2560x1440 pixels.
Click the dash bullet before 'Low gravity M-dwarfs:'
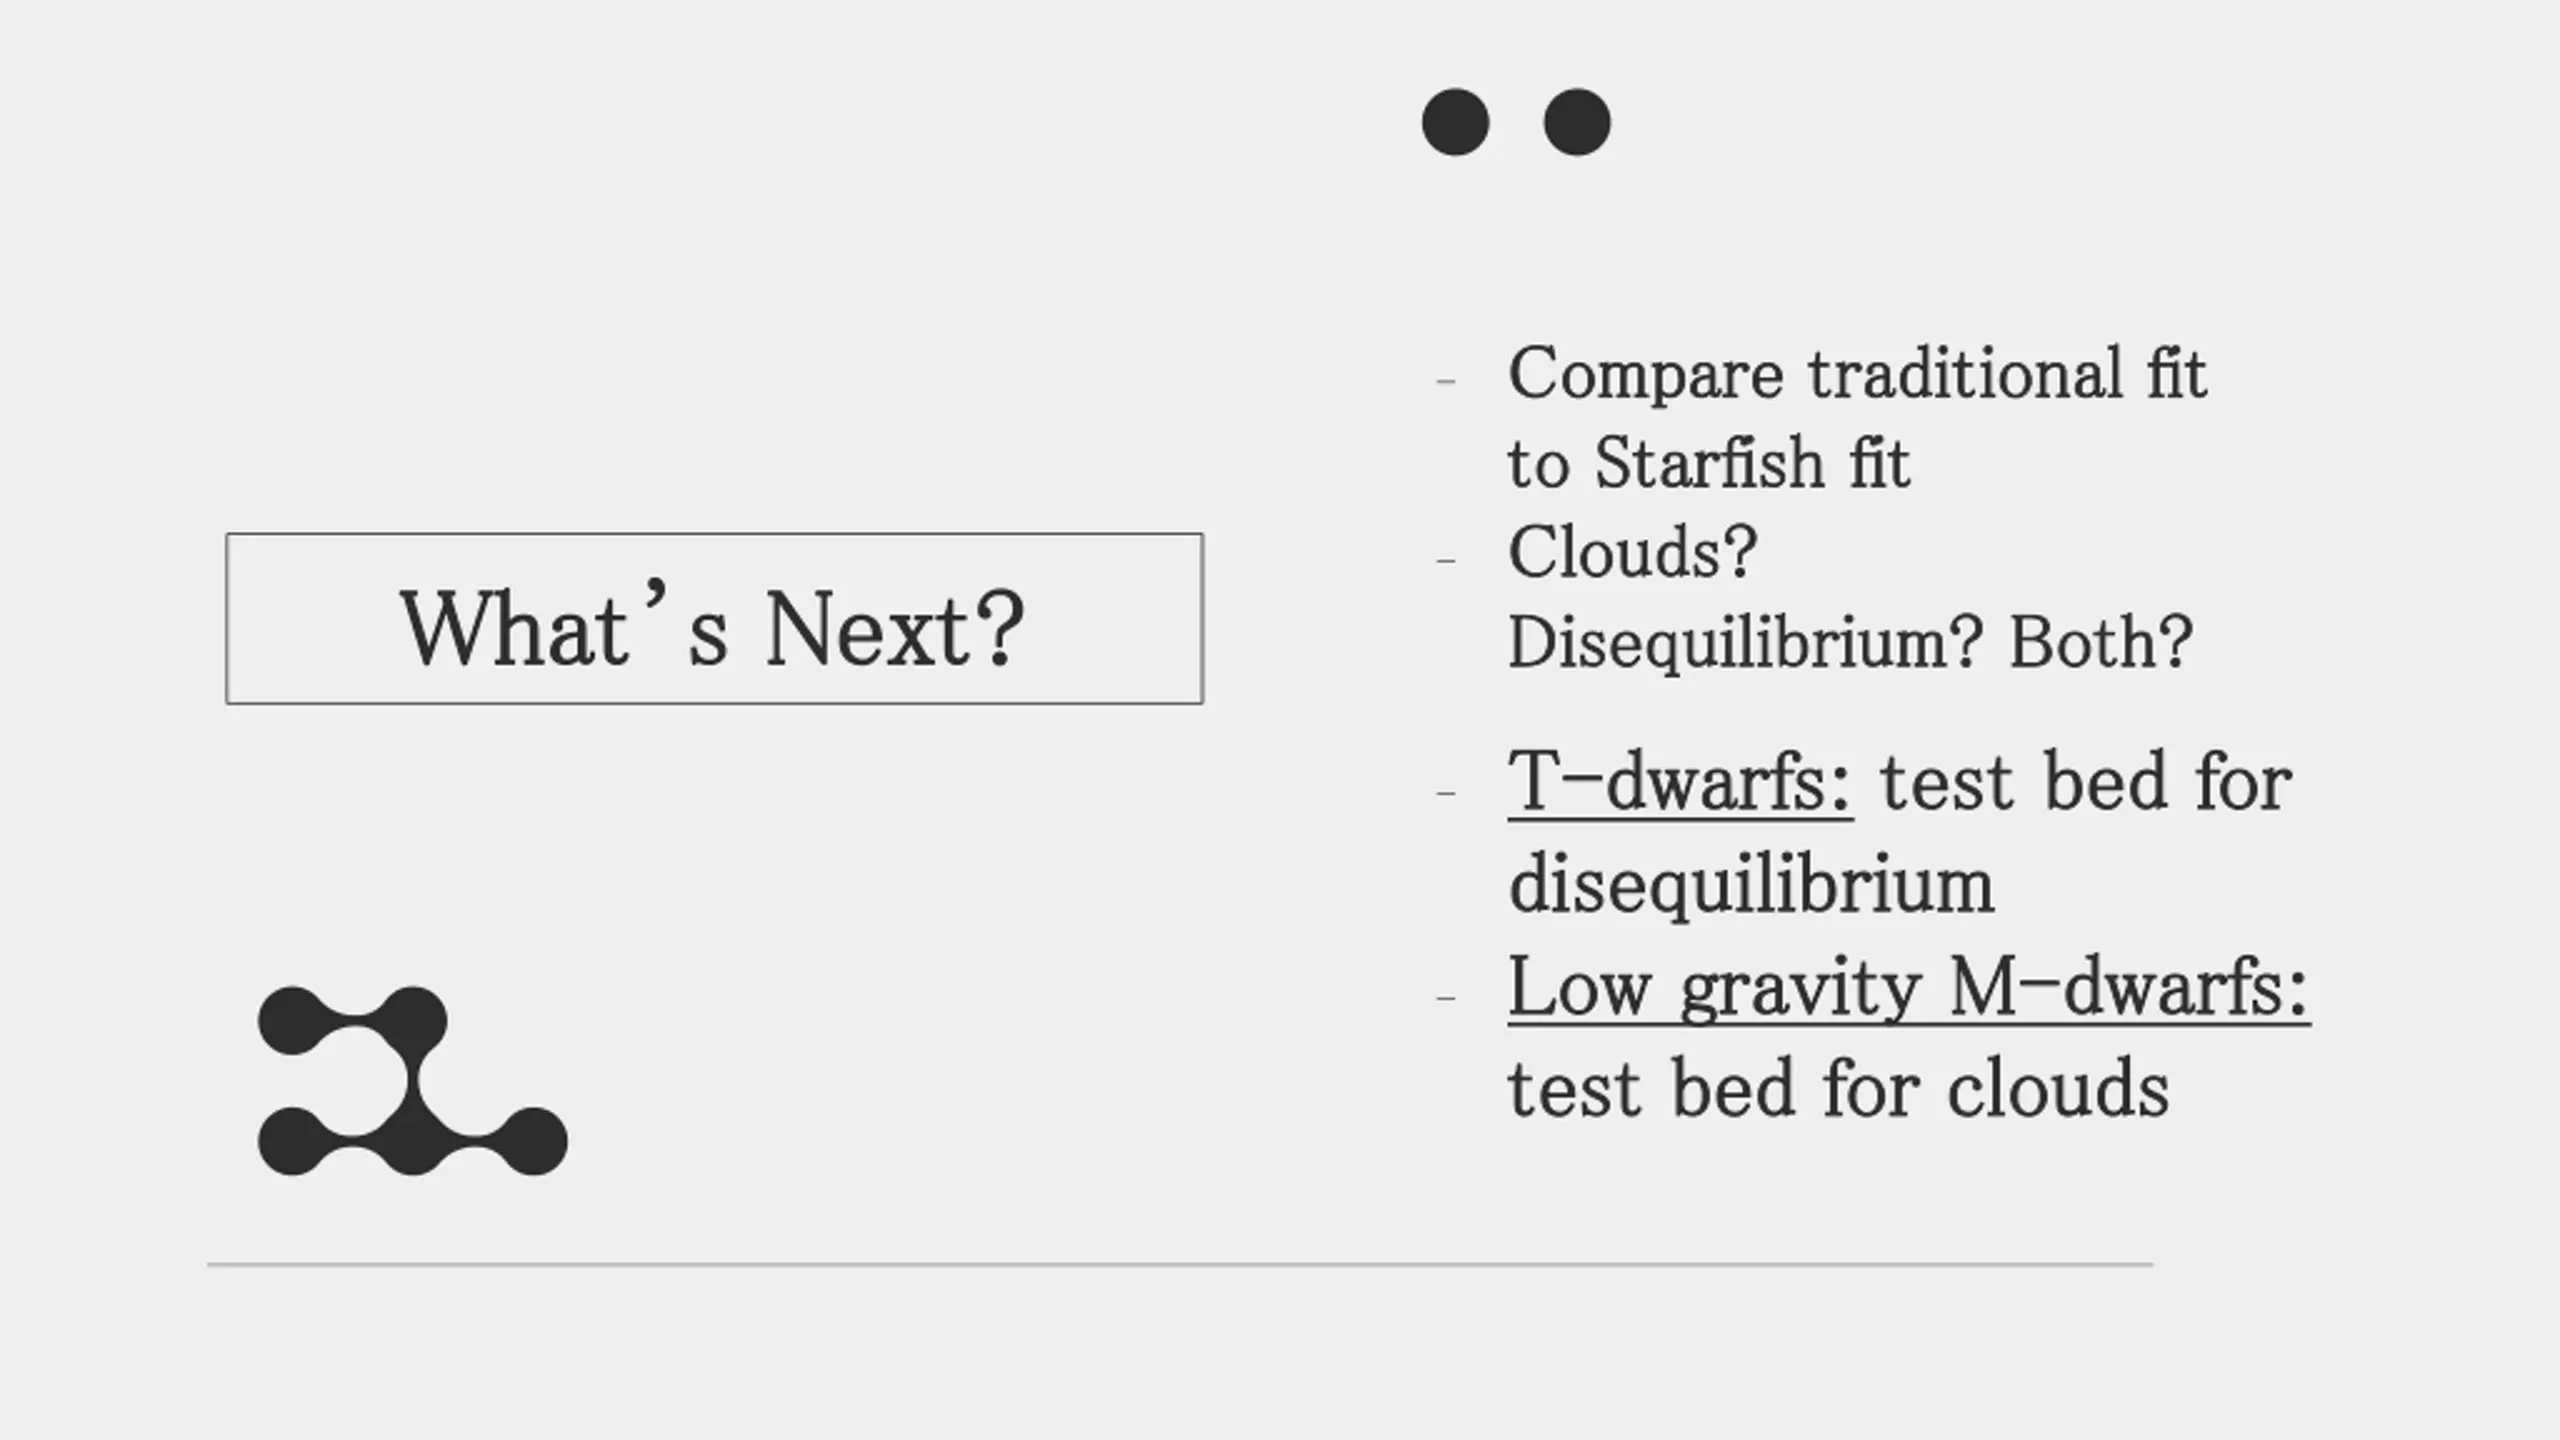click(1445, 998)
